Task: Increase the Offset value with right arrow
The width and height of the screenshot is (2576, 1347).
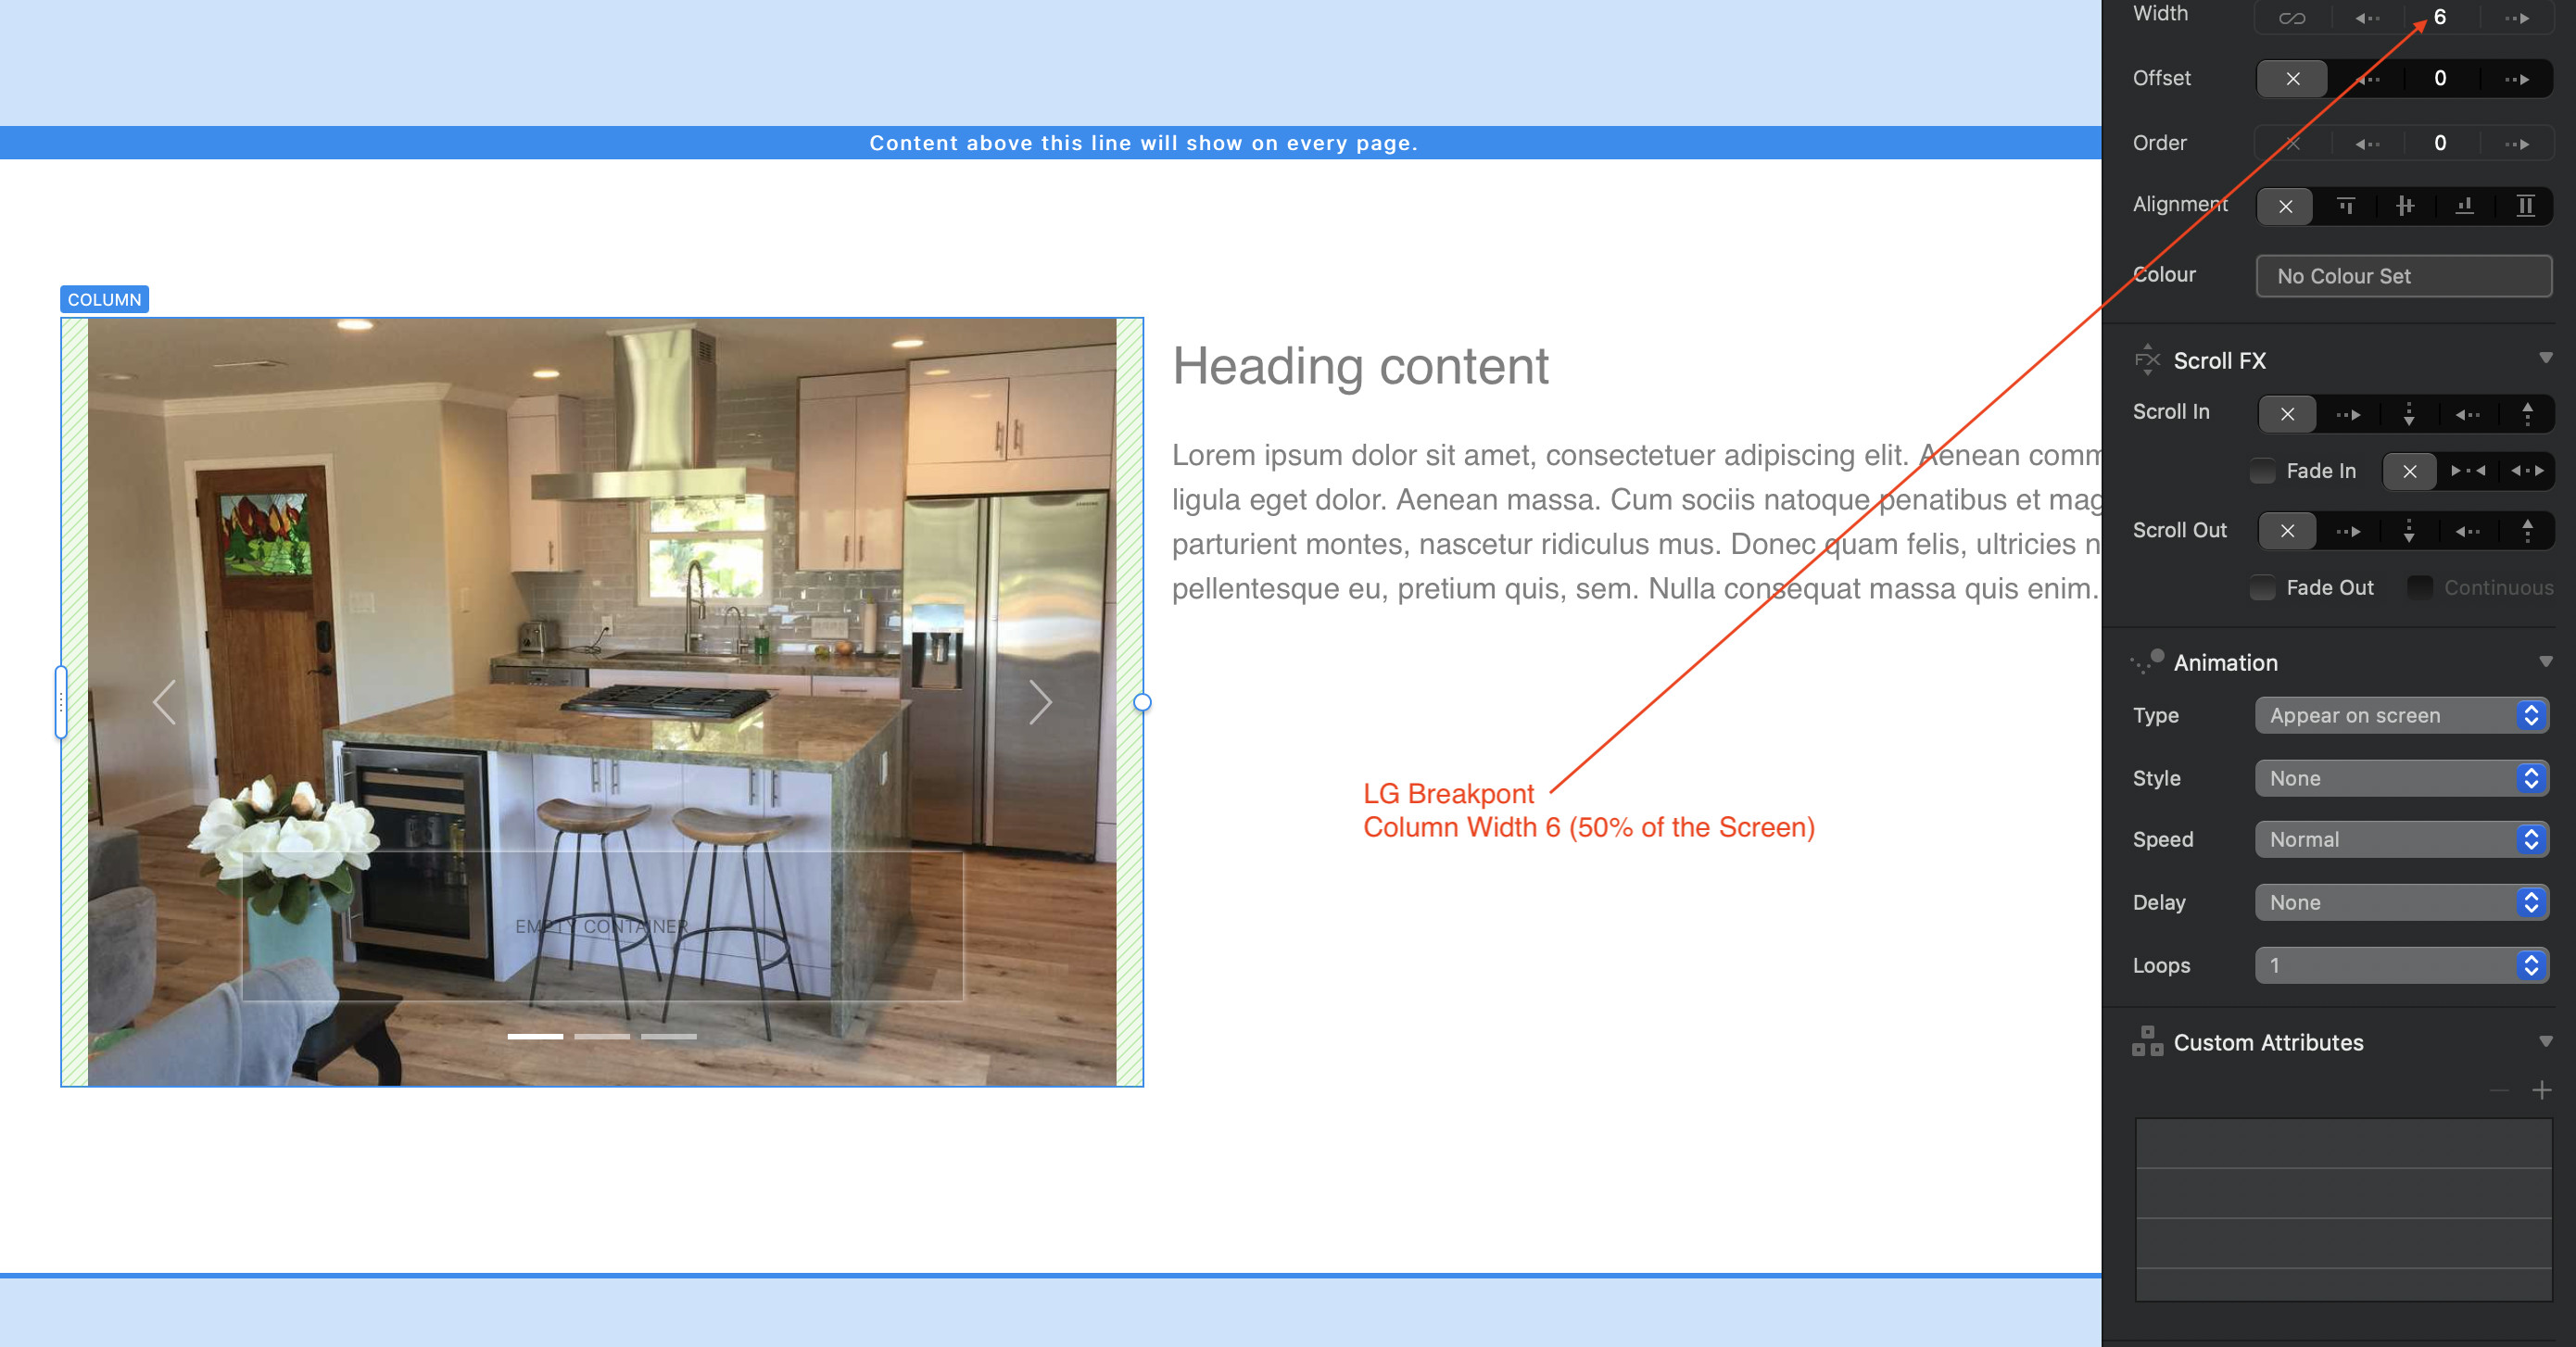Action: pos(2516,79)
